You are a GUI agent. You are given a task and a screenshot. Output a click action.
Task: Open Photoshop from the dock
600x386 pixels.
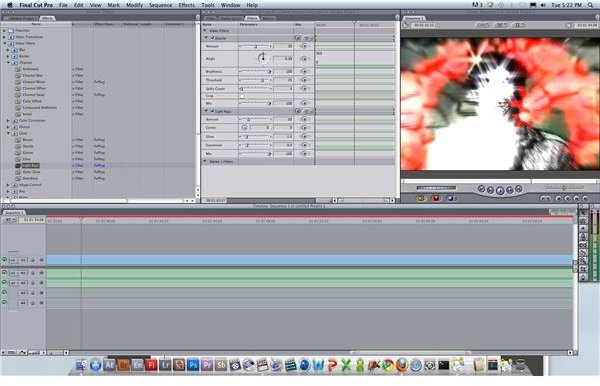[x=193, y=365]
